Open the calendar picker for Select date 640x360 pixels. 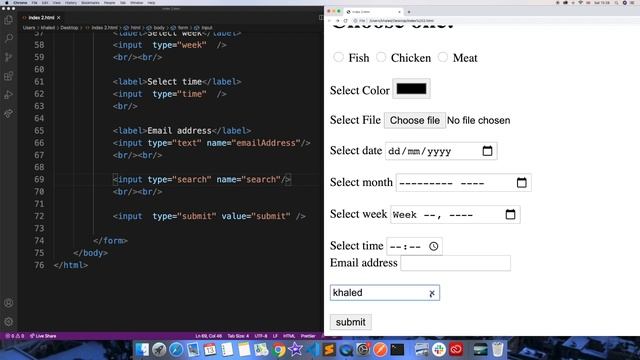[x=487, y=151]
